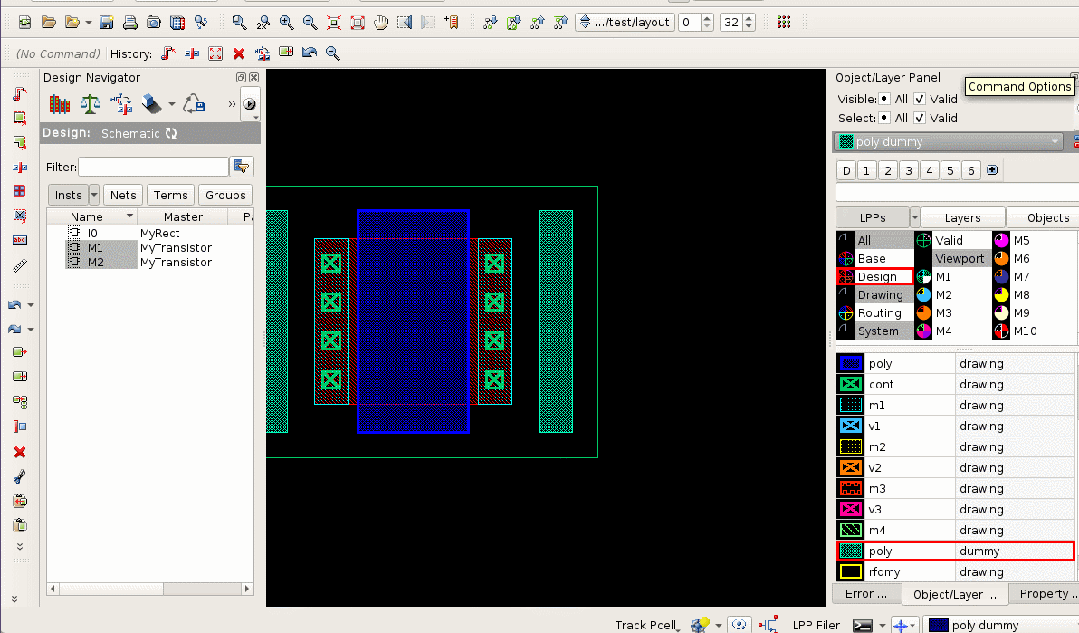The width and height of the screenshot is (1079, 633).
Task: Open the Error tab at bottom
Action: [x=866, y=594]
